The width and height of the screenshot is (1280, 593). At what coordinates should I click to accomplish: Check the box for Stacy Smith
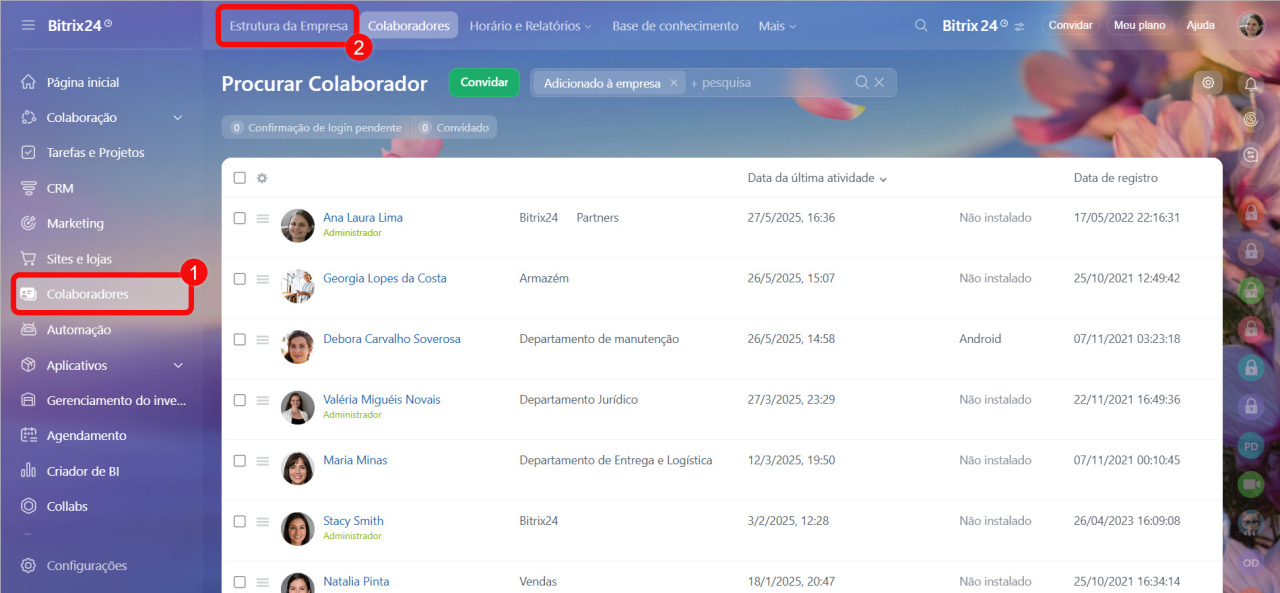pos(239,521)
